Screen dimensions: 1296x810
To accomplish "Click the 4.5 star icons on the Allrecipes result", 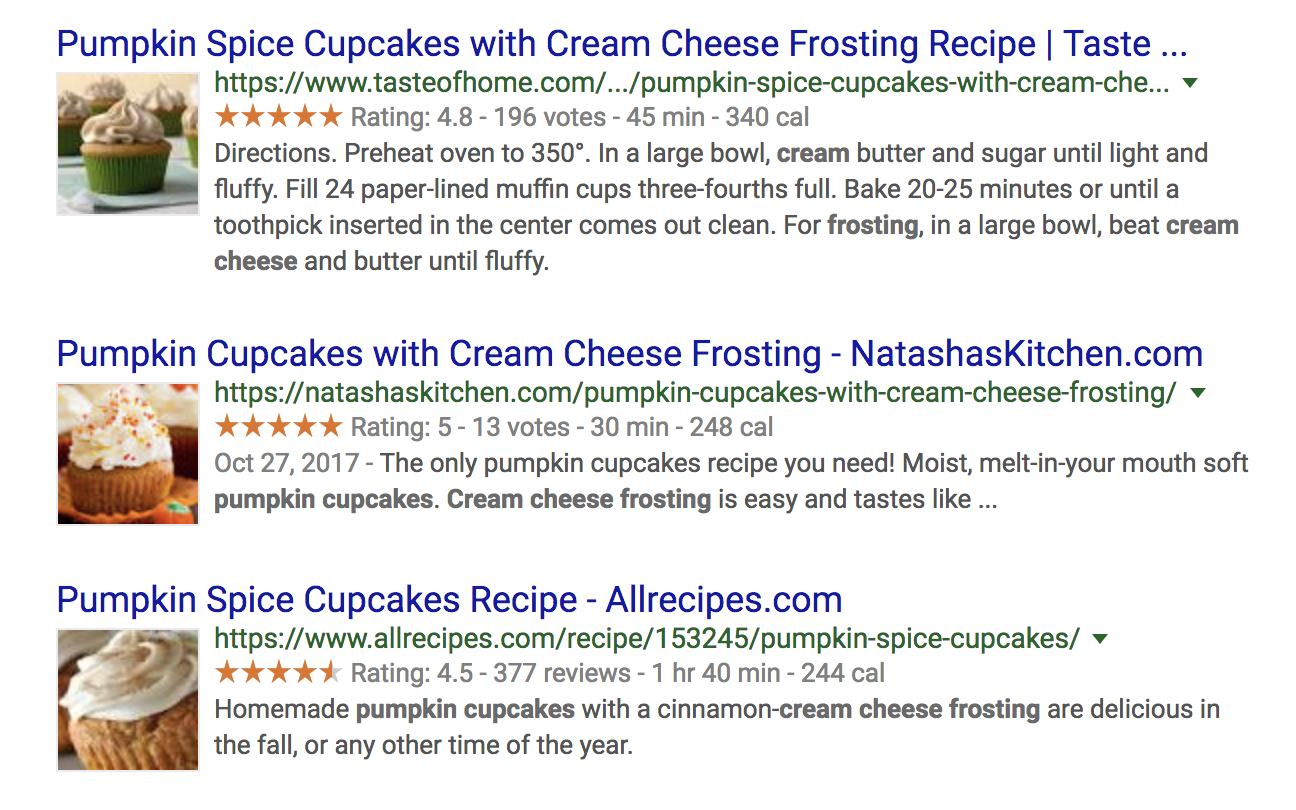I will [278, 673].
